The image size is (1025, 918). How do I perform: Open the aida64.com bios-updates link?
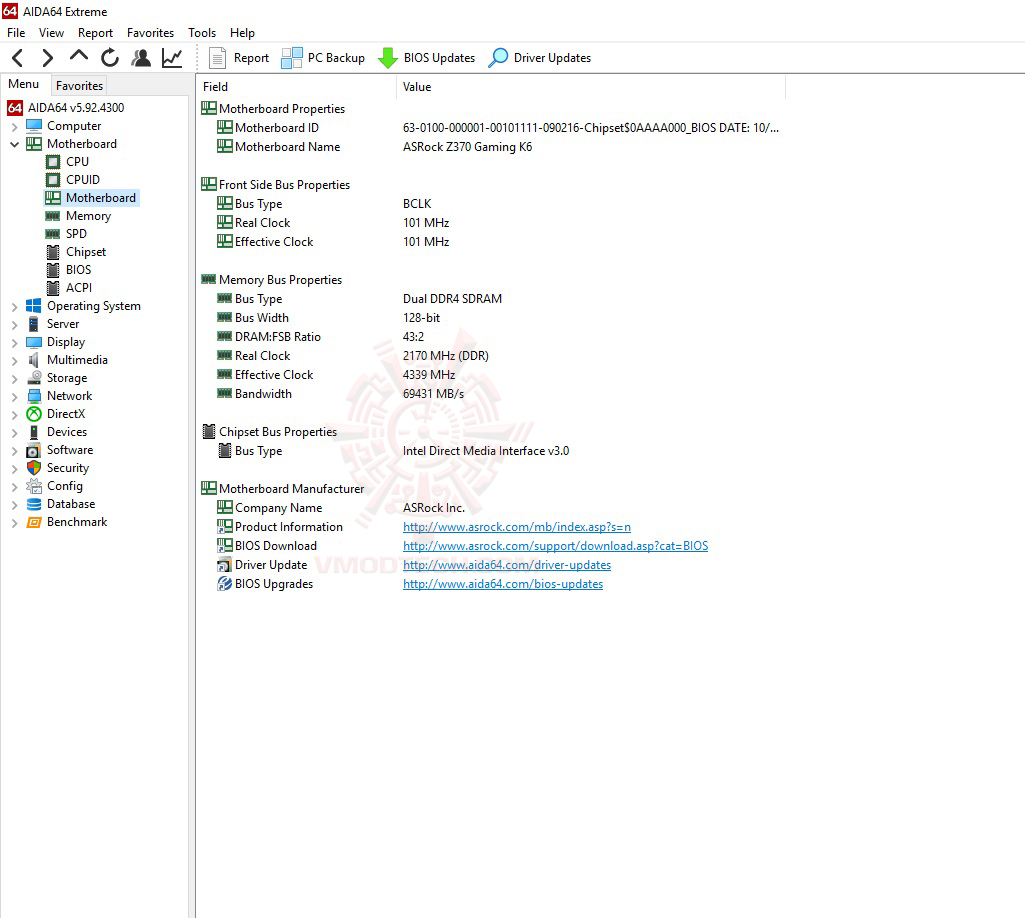point(503,584)
